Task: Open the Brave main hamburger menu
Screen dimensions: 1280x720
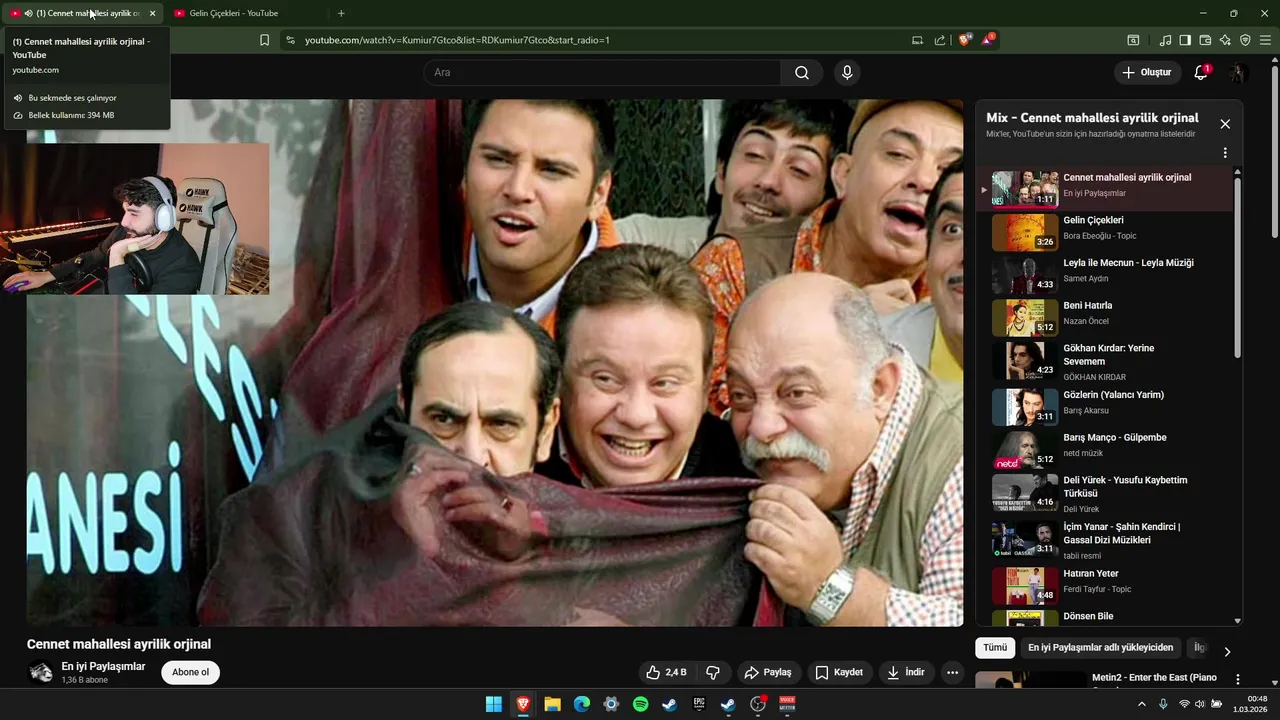Action: tap(1266, 40)
